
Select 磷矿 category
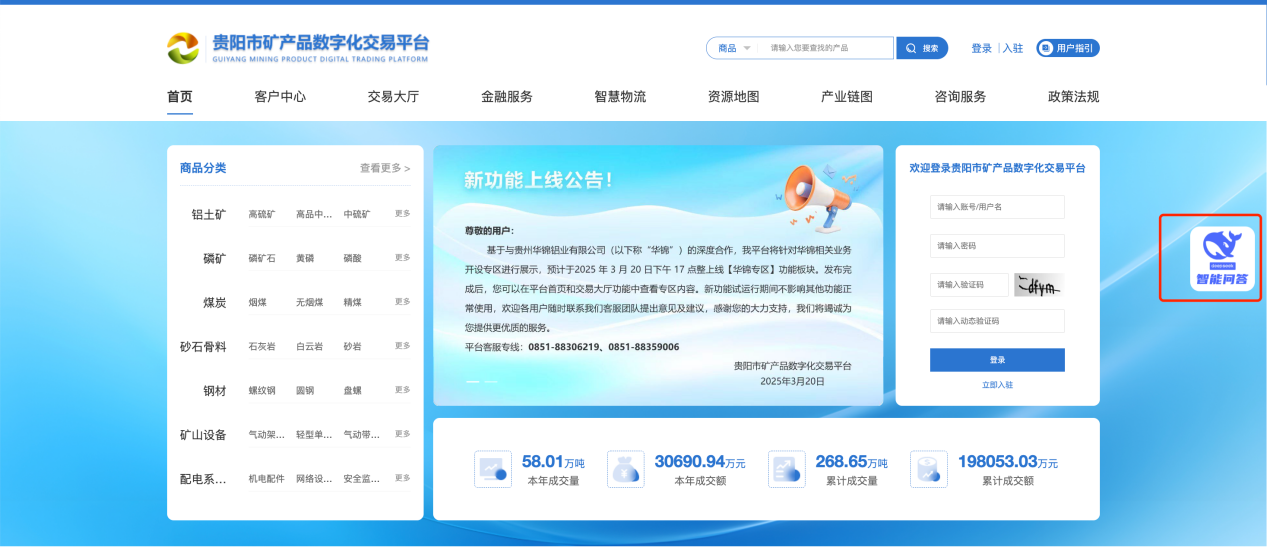point(215,258)
